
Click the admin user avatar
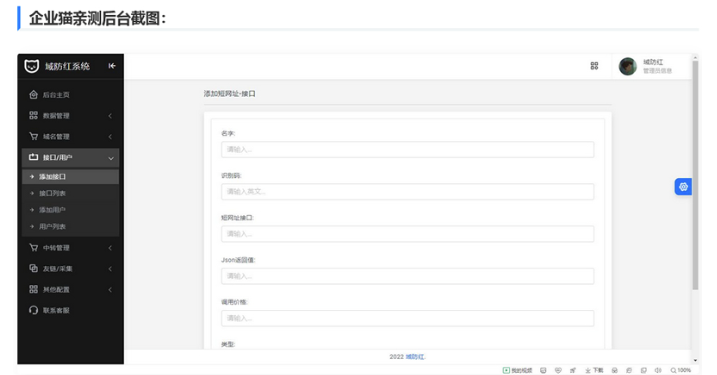coord(627,66)
